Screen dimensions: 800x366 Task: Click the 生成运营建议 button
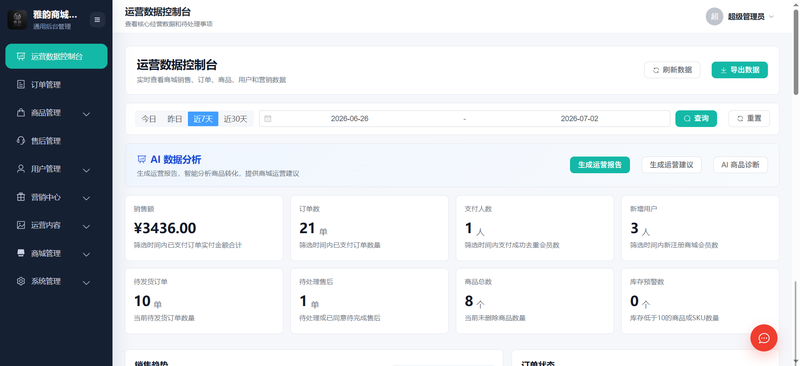(671, 165)
